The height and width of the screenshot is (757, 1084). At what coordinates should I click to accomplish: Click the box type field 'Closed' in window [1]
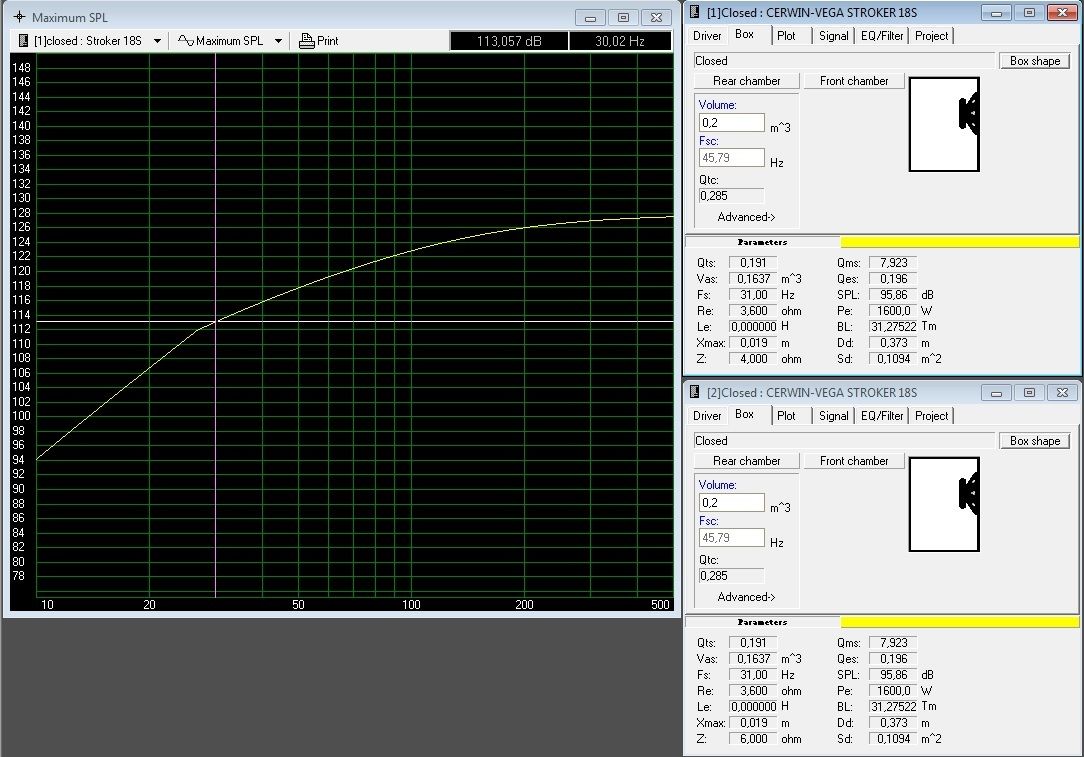pos(843,61)
